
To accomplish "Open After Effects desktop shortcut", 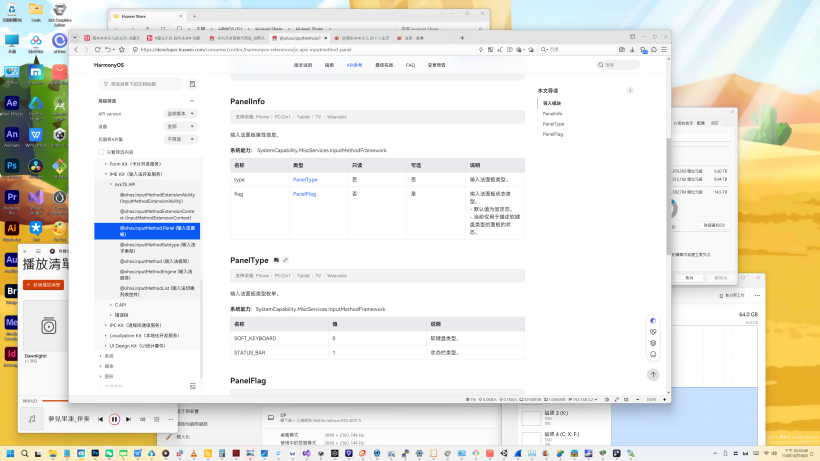I will (12, 104).
